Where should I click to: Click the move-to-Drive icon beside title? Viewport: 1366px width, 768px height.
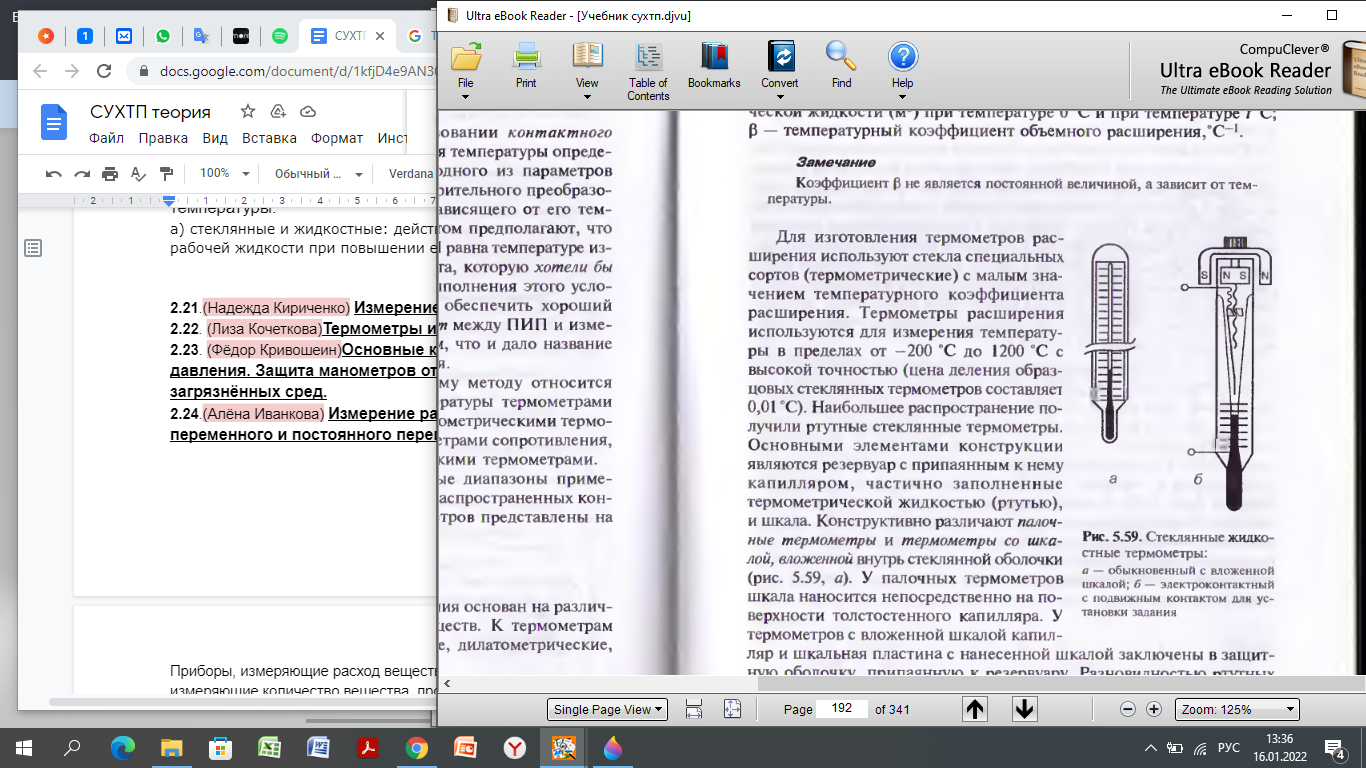pos(278,111)
